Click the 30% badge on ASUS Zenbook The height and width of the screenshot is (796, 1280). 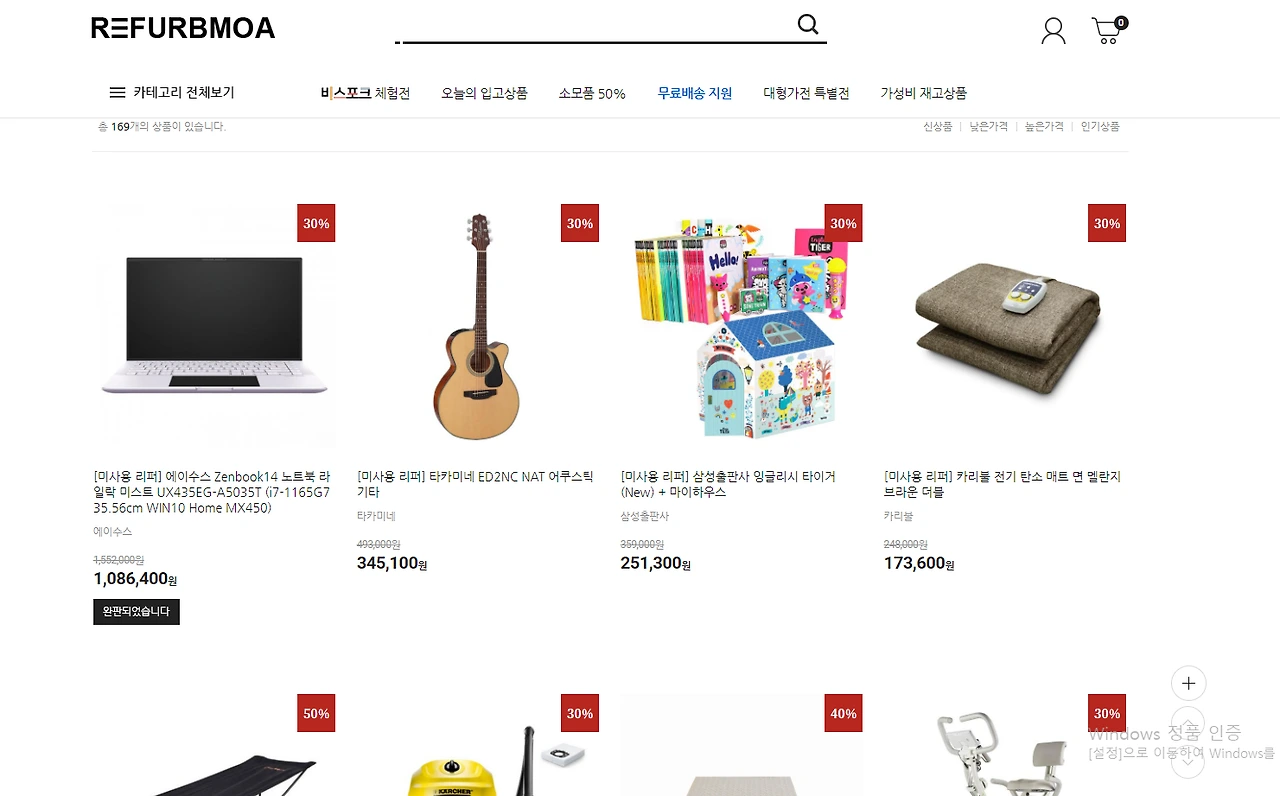(x=316, y=223)
